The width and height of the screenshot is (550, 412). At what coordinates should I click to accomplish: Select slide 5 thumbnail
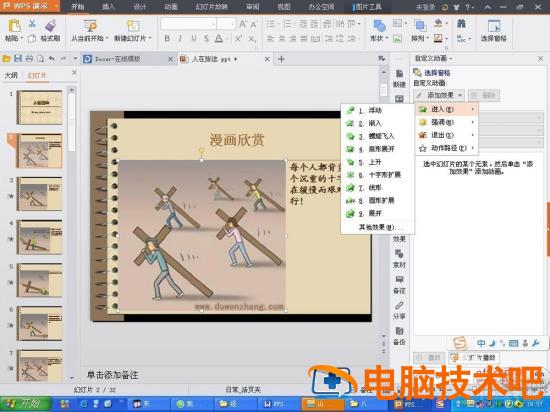[x=40, y=280]
